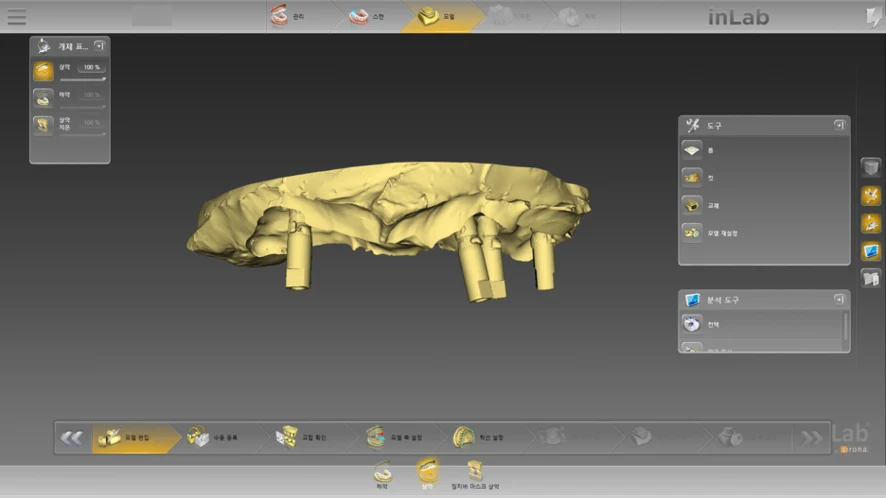Toggle upper jaw 상악 visibility icon
Viewport: 886px width, 498px height.
point(43,71)
